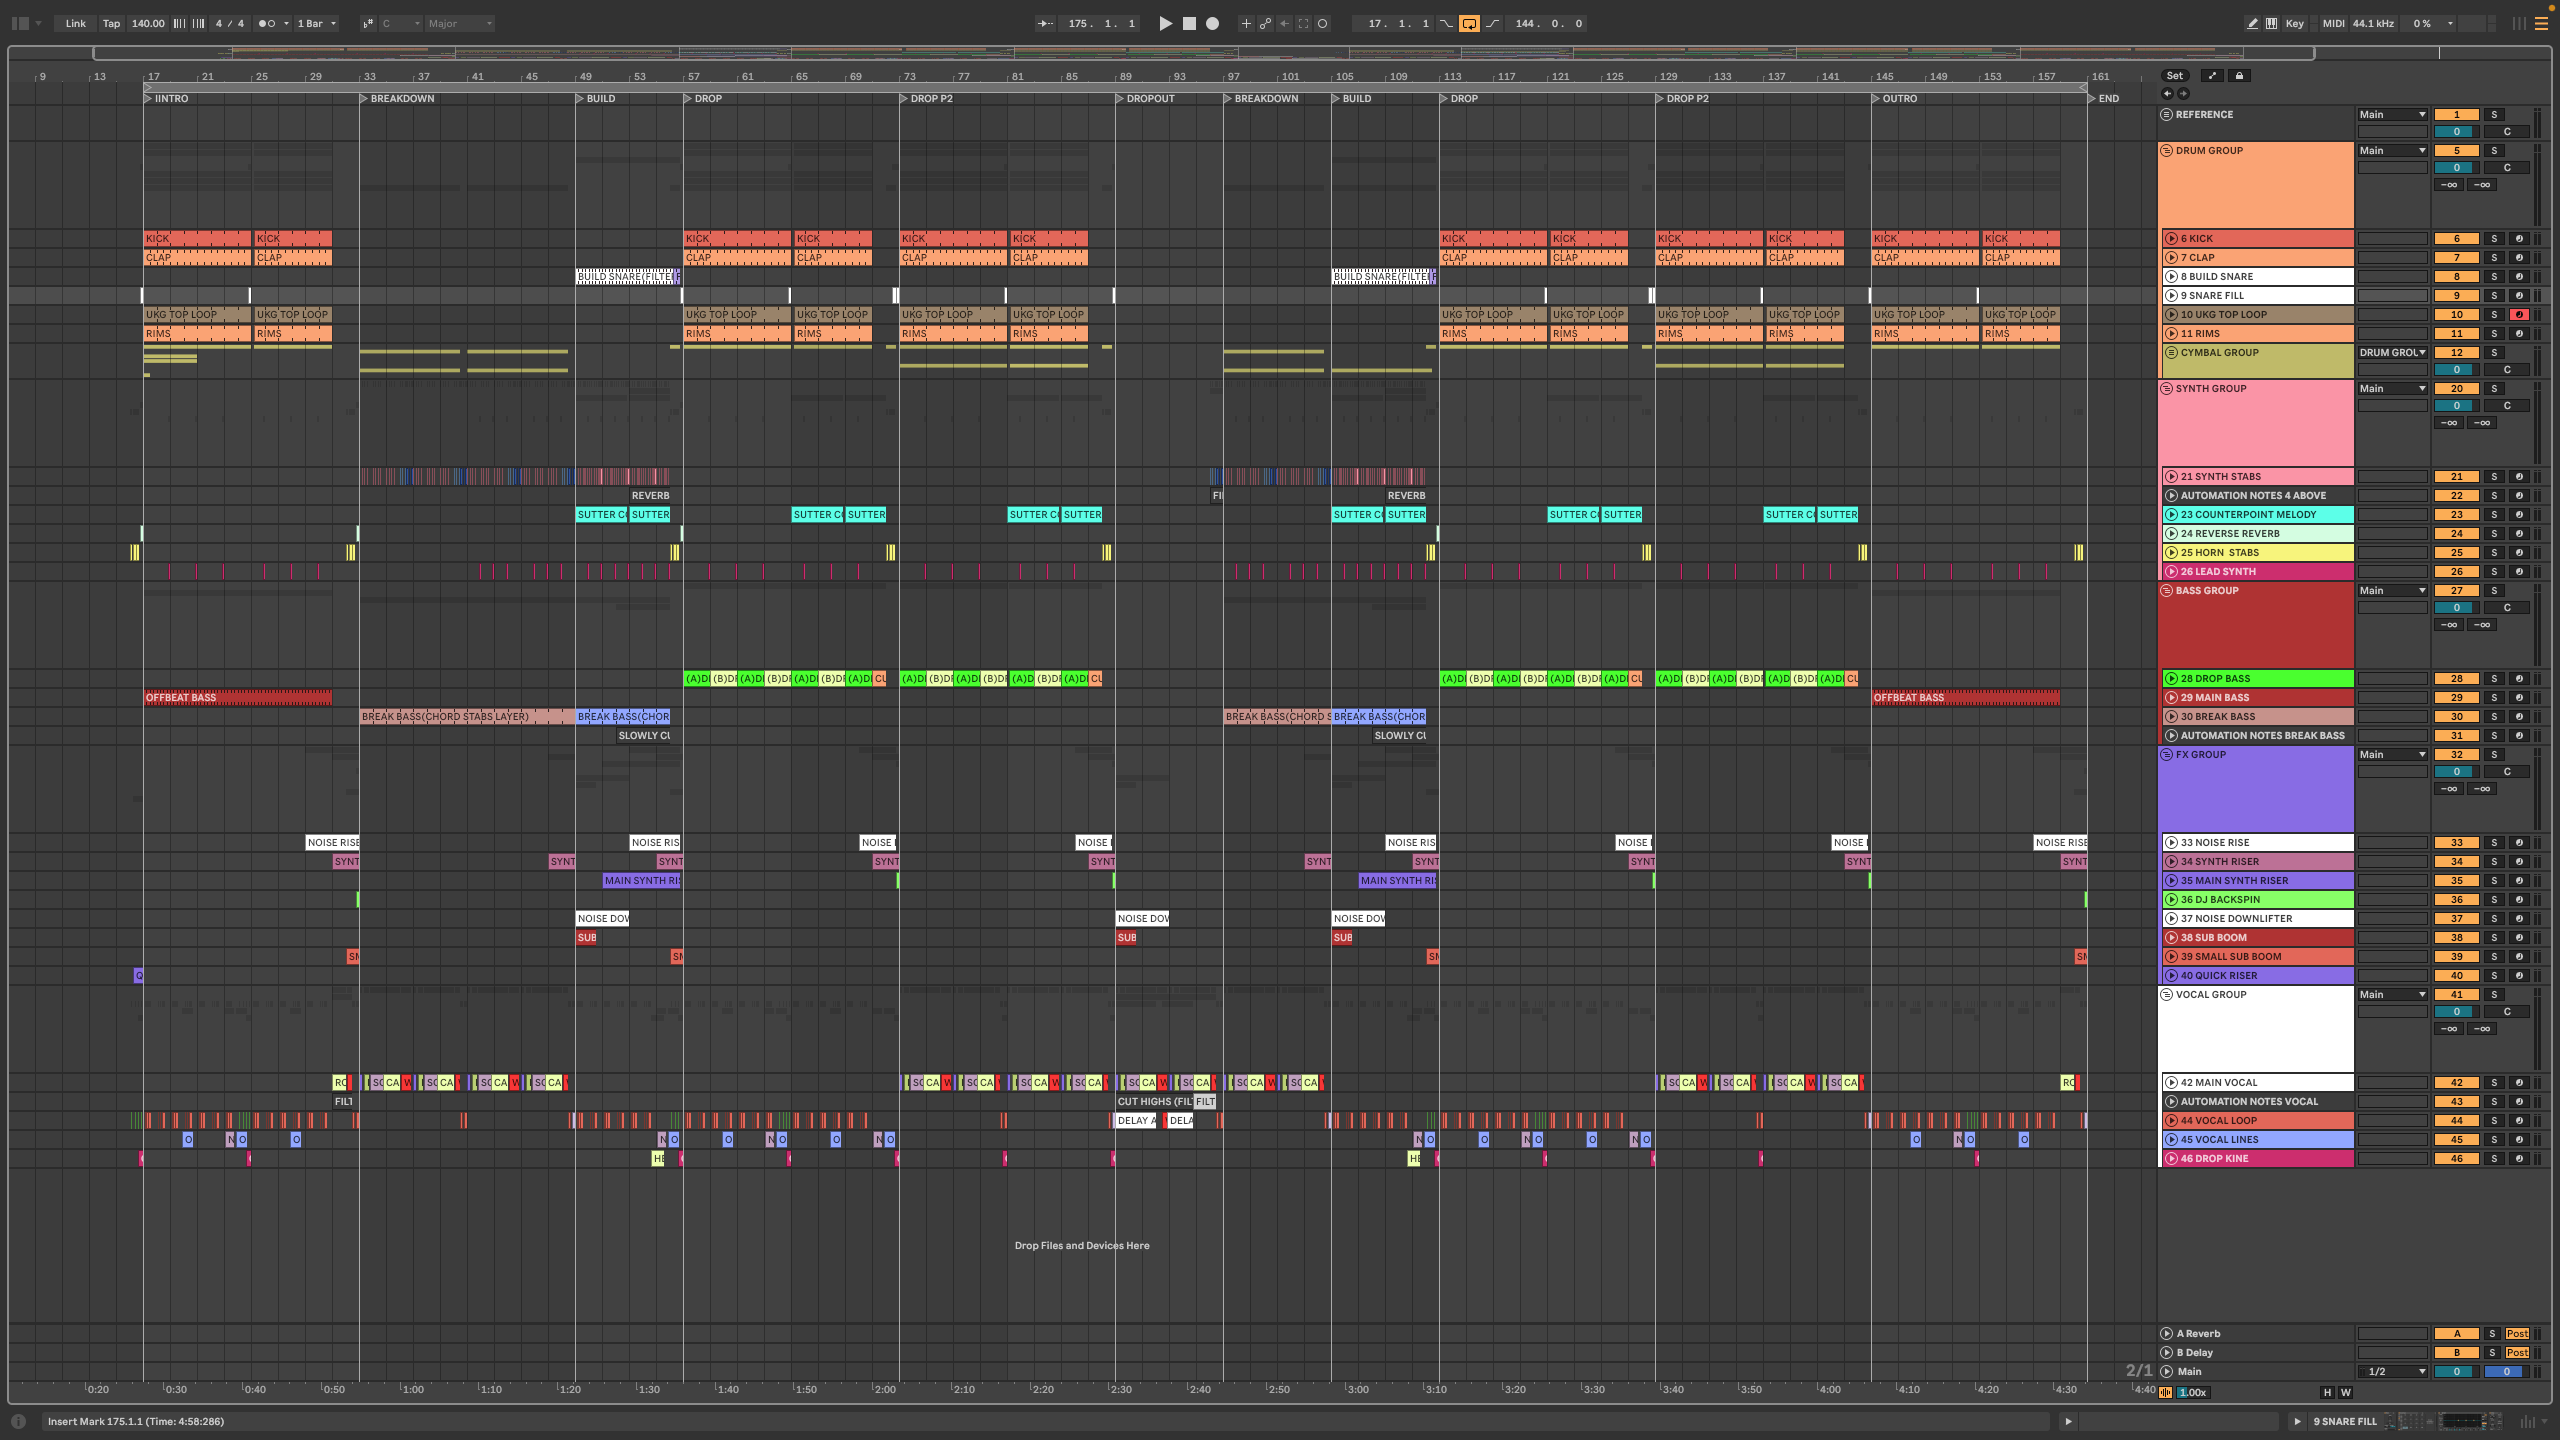Viewport: 2560px width, 1440px height.
Task: Toggle the audio waveform view icon
Action: pyautogui.click(x=2166, y=1392)
